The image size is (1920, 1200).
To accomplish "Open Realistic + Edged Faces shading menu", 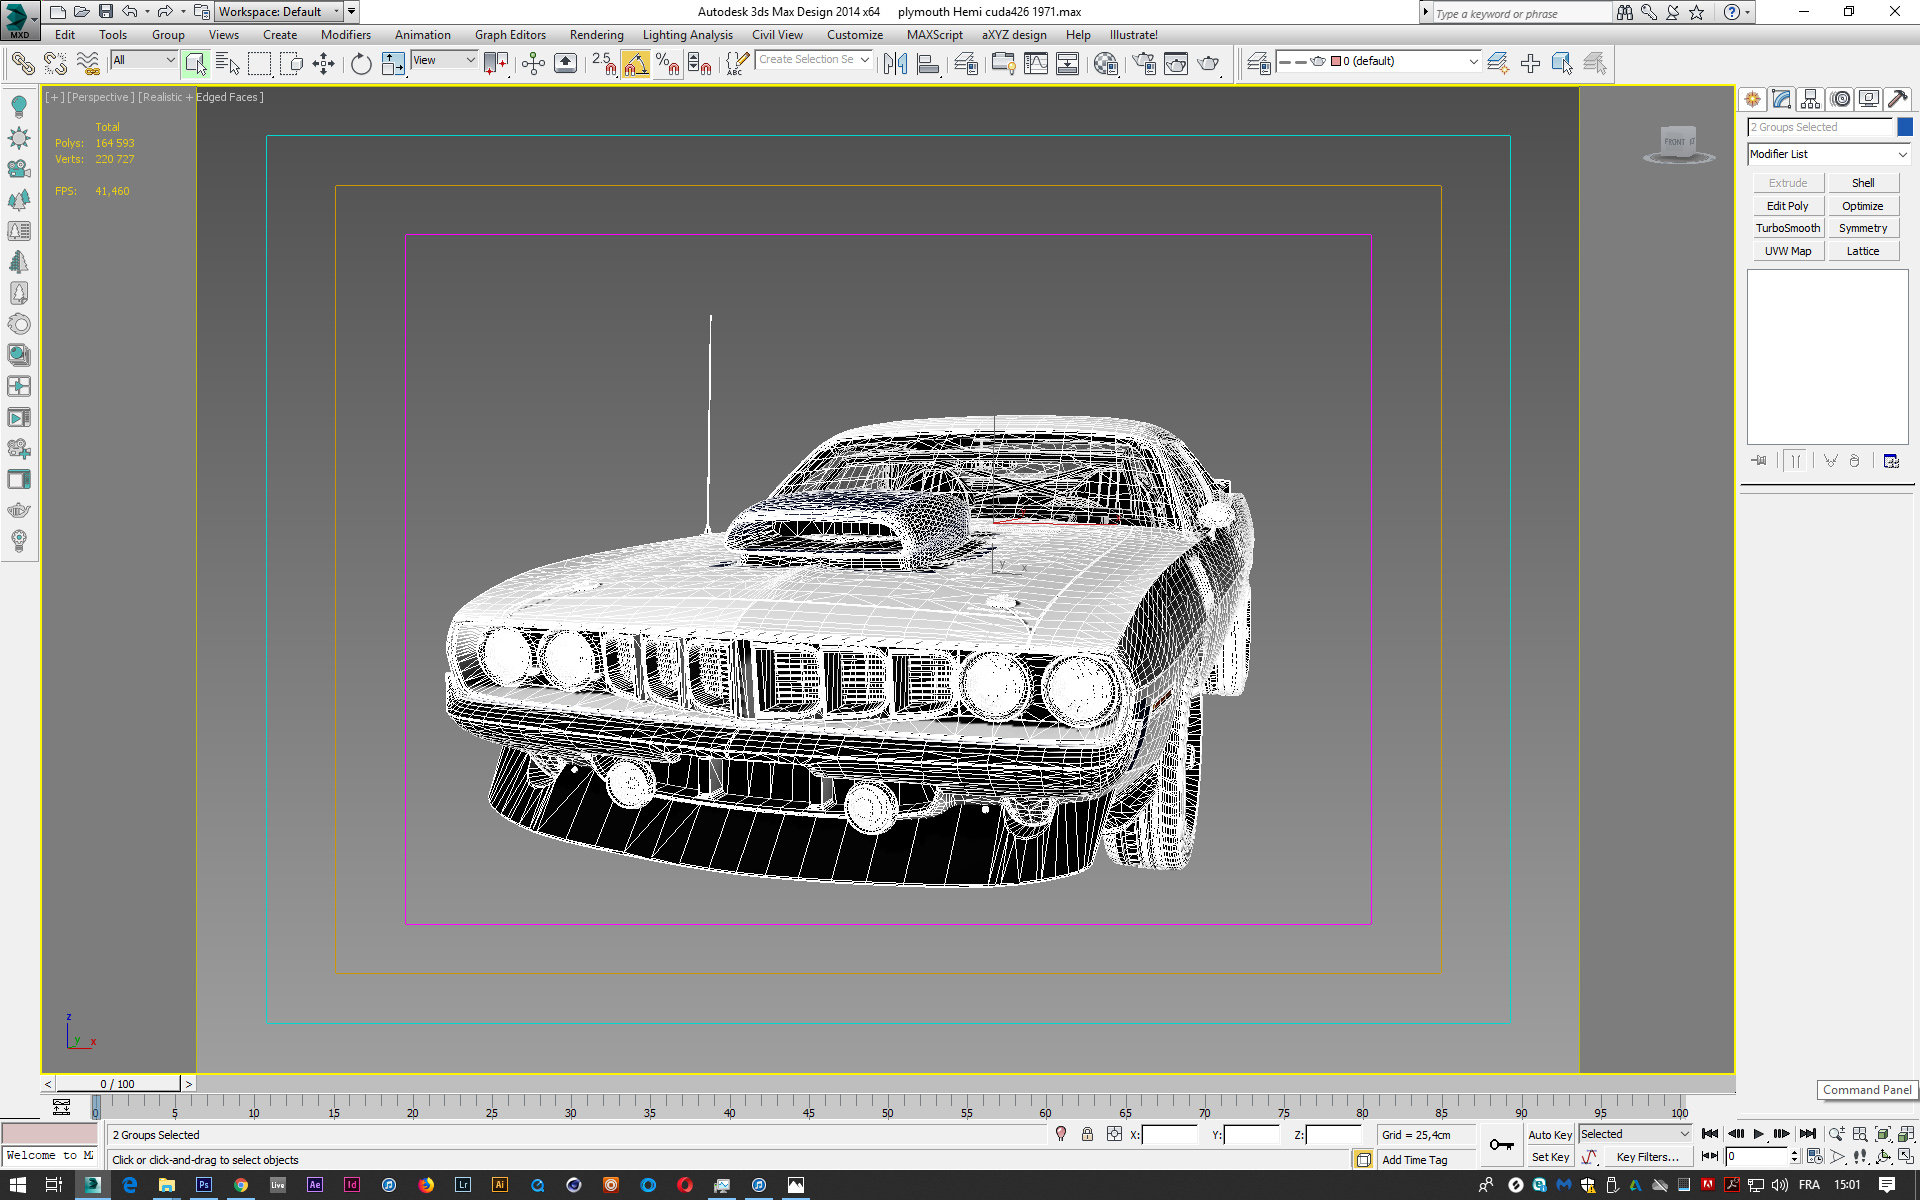I will 201,97.
